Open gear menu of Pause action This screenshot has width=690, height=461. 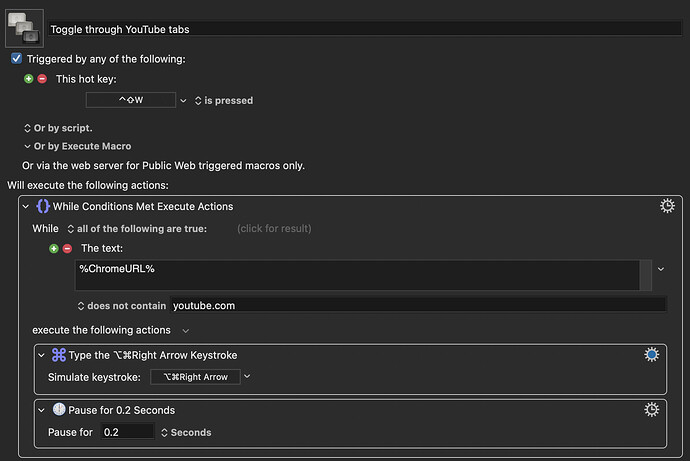pos(652,409)
